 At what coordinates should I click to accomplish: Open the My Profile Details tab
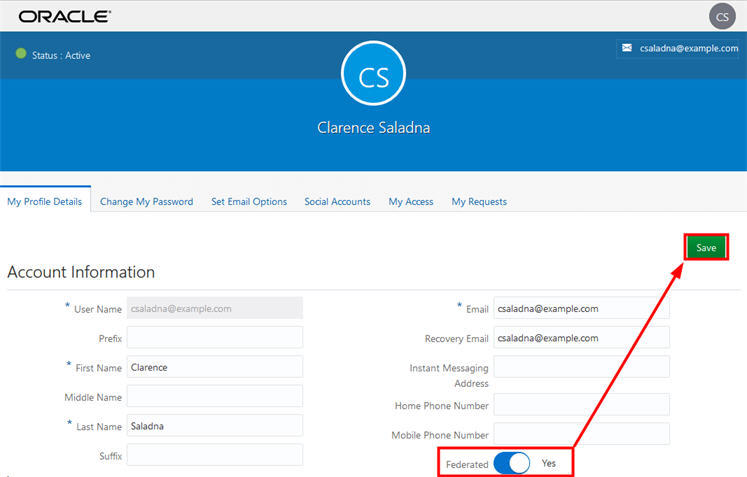click(45, 202)
